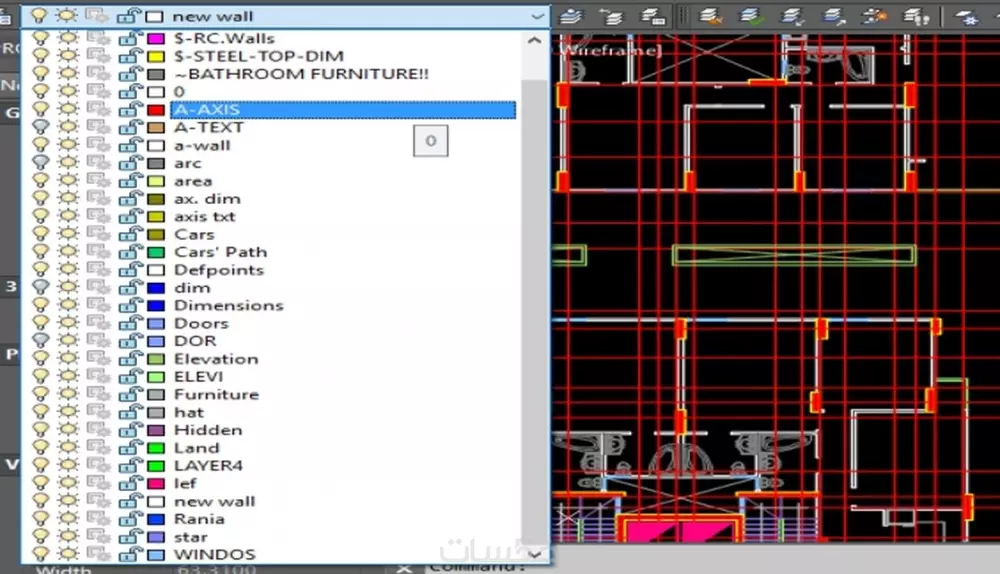Open the Layer States Manager icon
Viewport: 1000px width, 574px height.
(x=652, y=16)
